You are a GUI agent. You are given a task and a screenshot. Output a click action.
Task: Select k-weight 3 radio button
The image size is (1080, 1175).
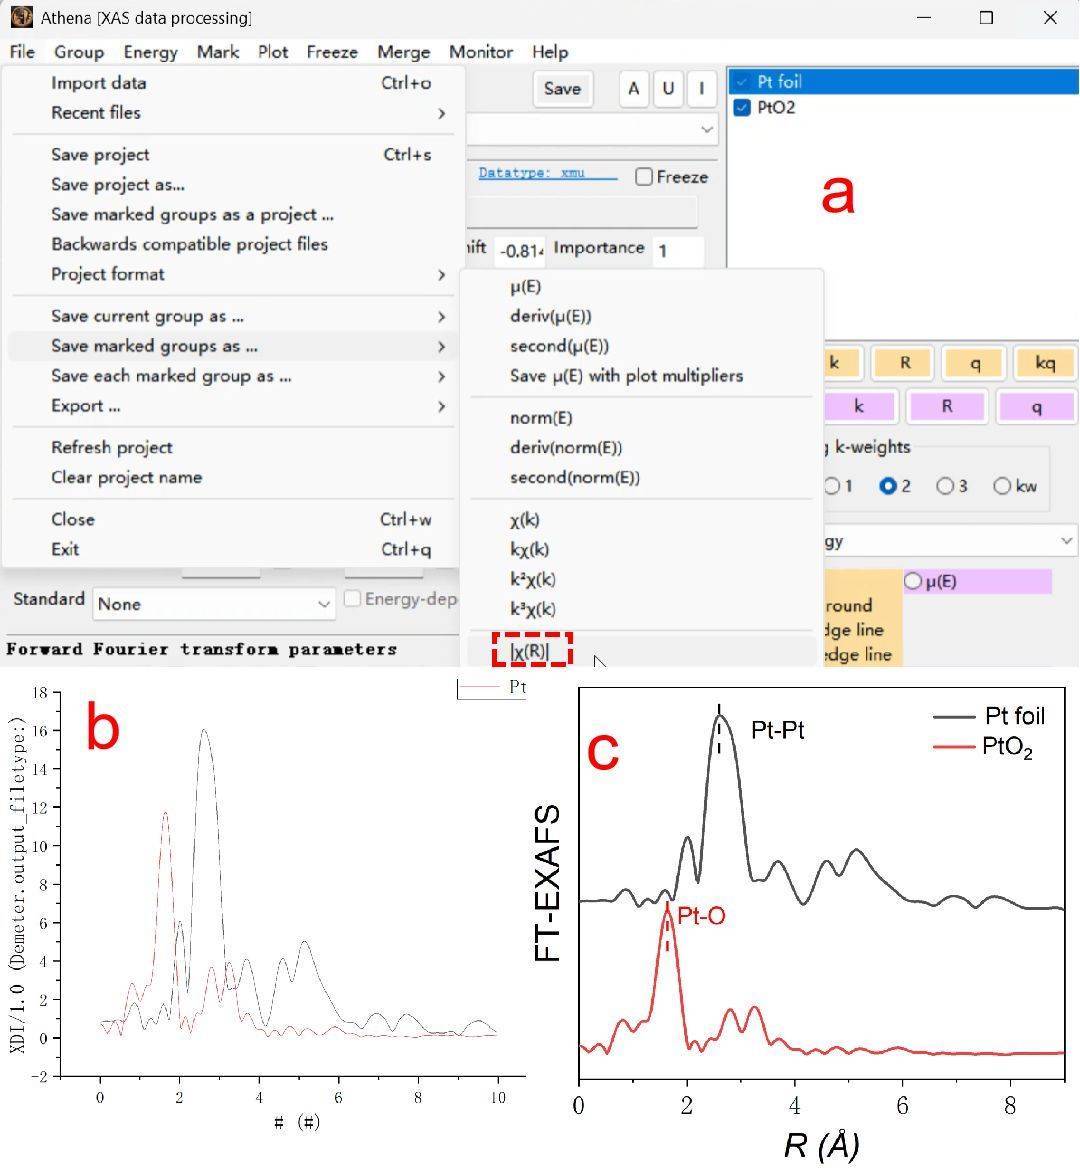pyautogui.click(x=945, y=486)
